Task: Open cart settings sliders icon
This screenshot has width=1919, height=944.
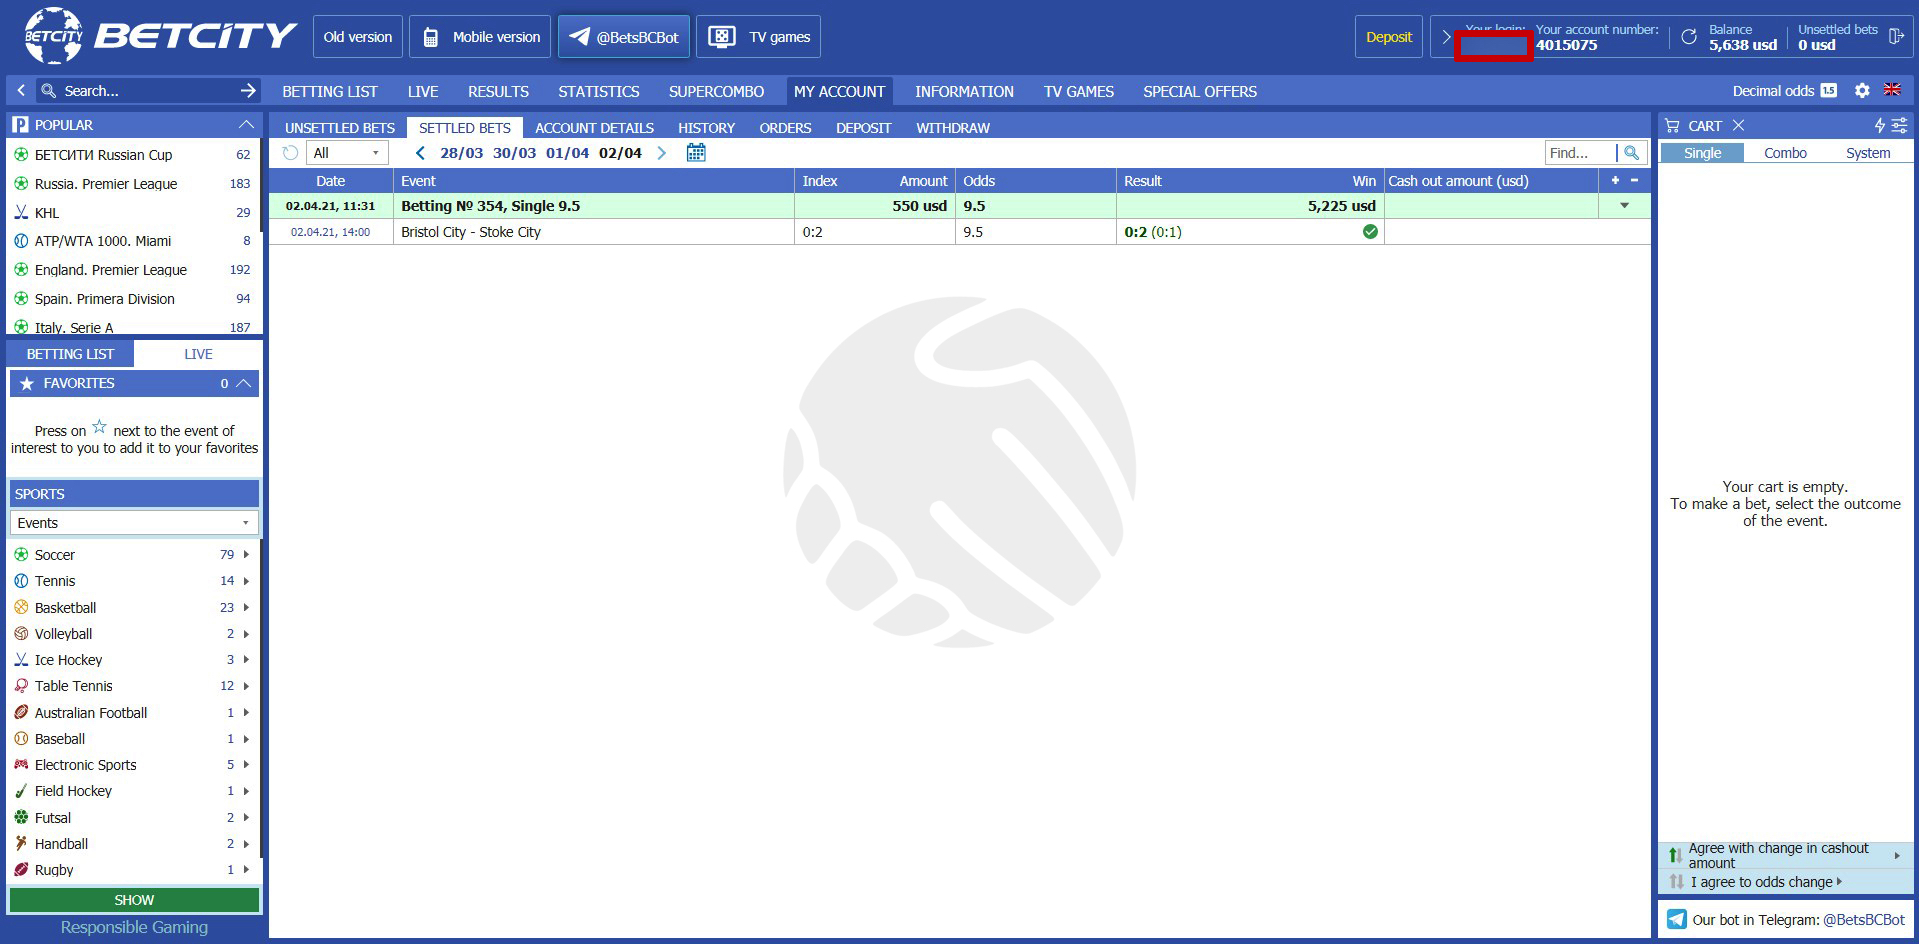Action: (1899, 125)
